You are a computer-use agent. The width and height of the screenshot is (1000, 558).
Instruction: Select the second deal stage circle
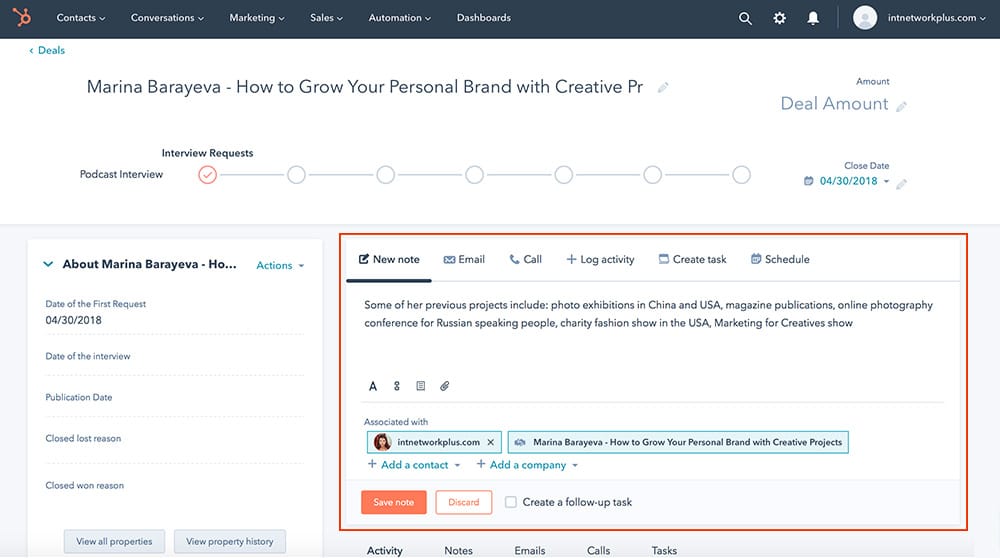[297, 174]
